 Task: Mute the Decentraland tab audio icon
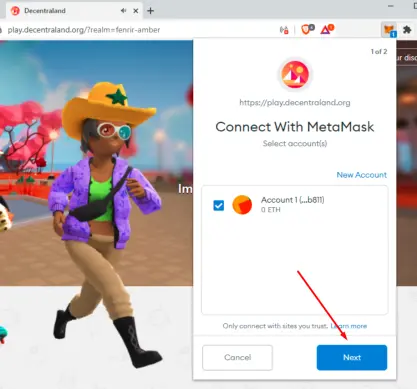(x=123, y=11)
